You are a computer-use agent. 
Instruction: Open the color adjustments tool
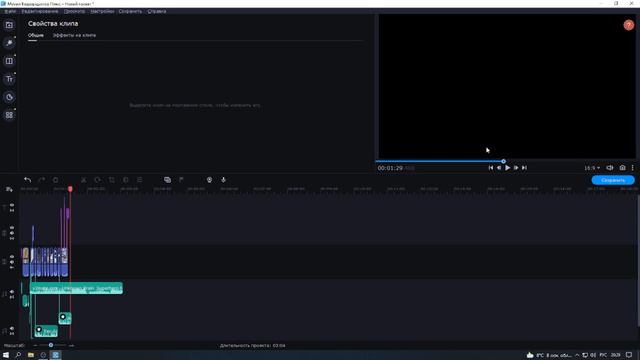pos(126,180)
